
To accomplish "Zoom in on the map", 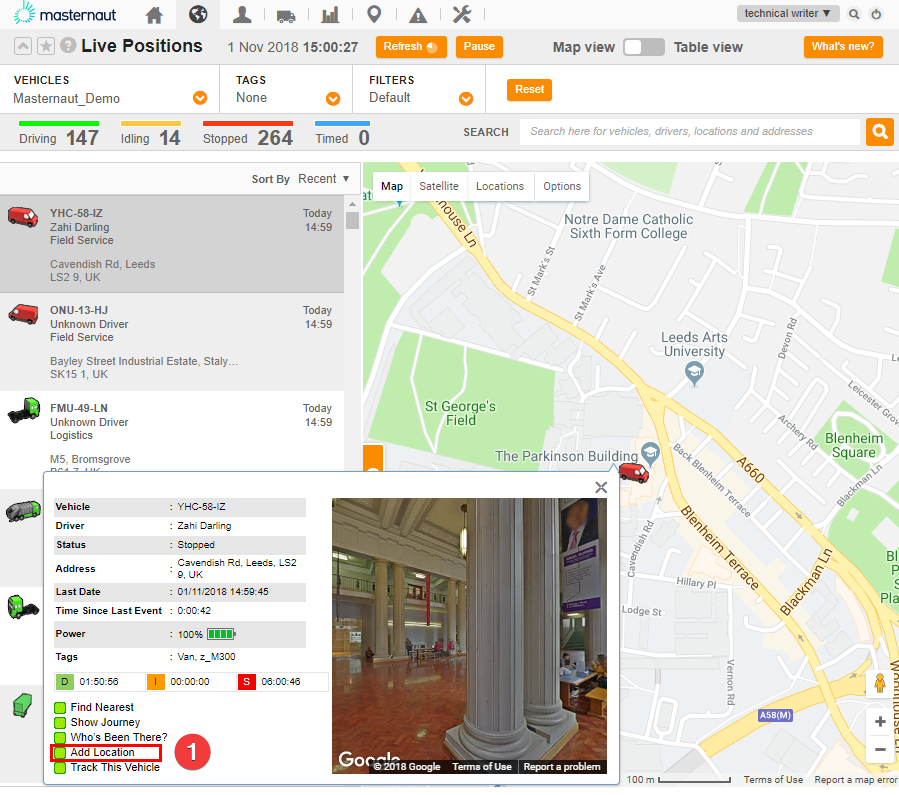I will point(880,722).
